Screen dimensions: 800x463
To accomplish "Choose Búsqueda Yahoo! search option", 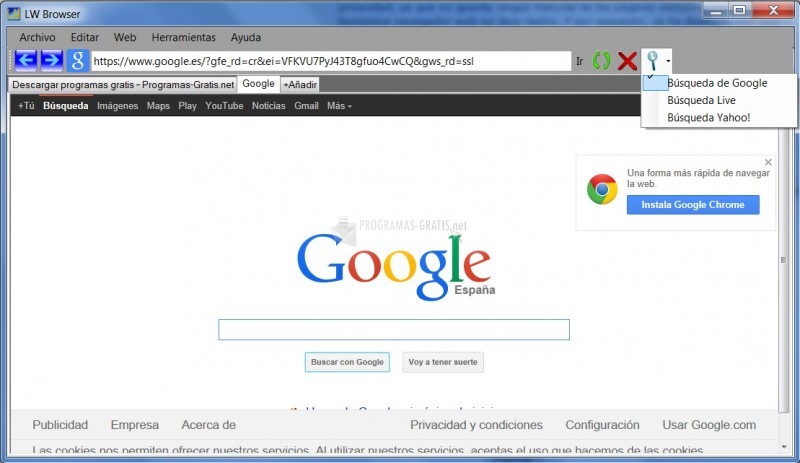I will pos(719,117).
